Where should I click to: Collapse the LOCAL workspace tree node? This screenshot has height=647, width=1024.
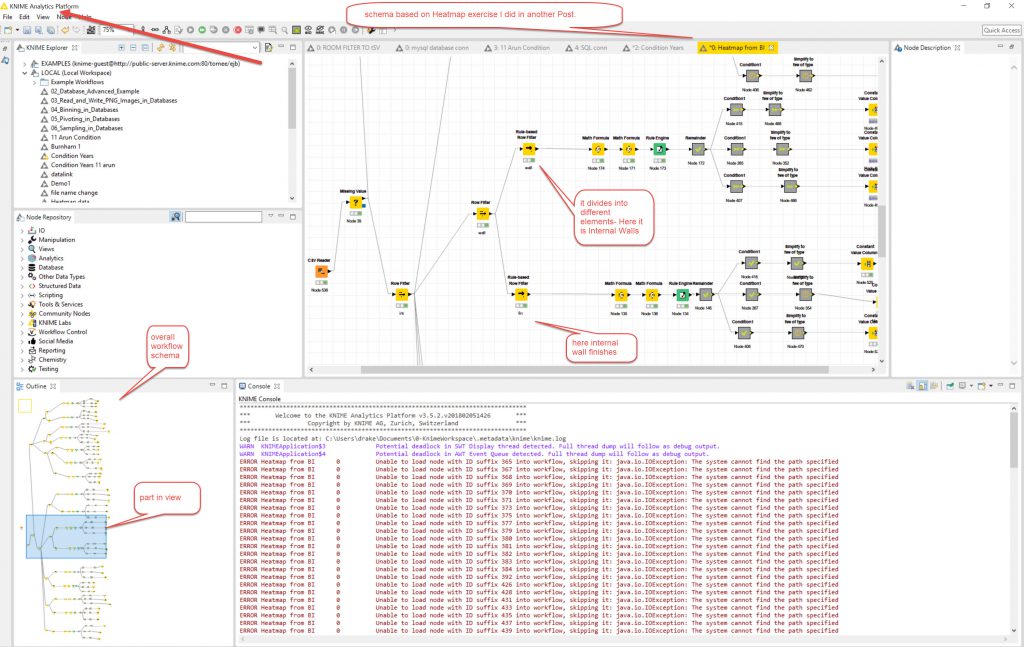tap(24, 73)
